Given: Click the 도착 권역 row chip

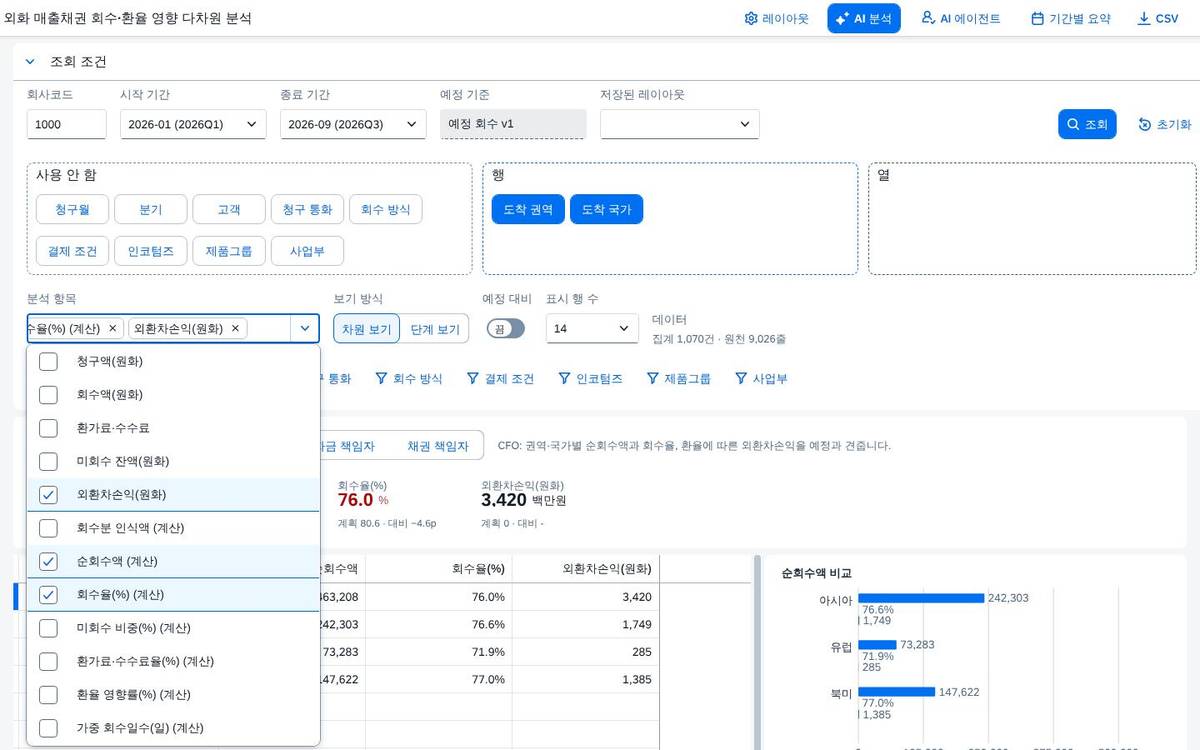Looking at the screenshot, I should pyautogui.click(x=528, y=209).
